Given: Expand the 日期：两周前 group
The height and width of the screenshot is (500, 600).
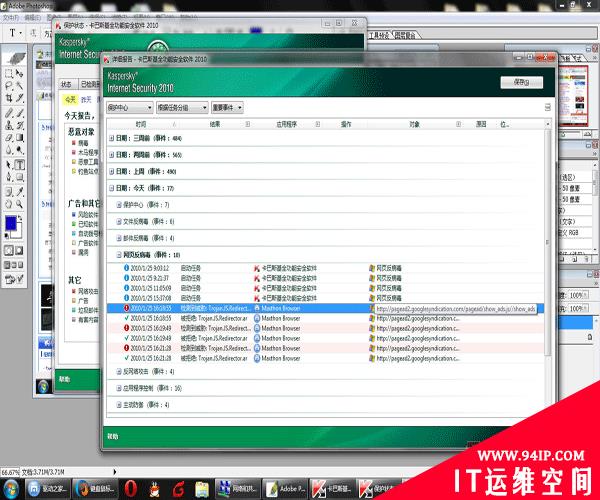Looking at the screenshot, I should [111, 155].
